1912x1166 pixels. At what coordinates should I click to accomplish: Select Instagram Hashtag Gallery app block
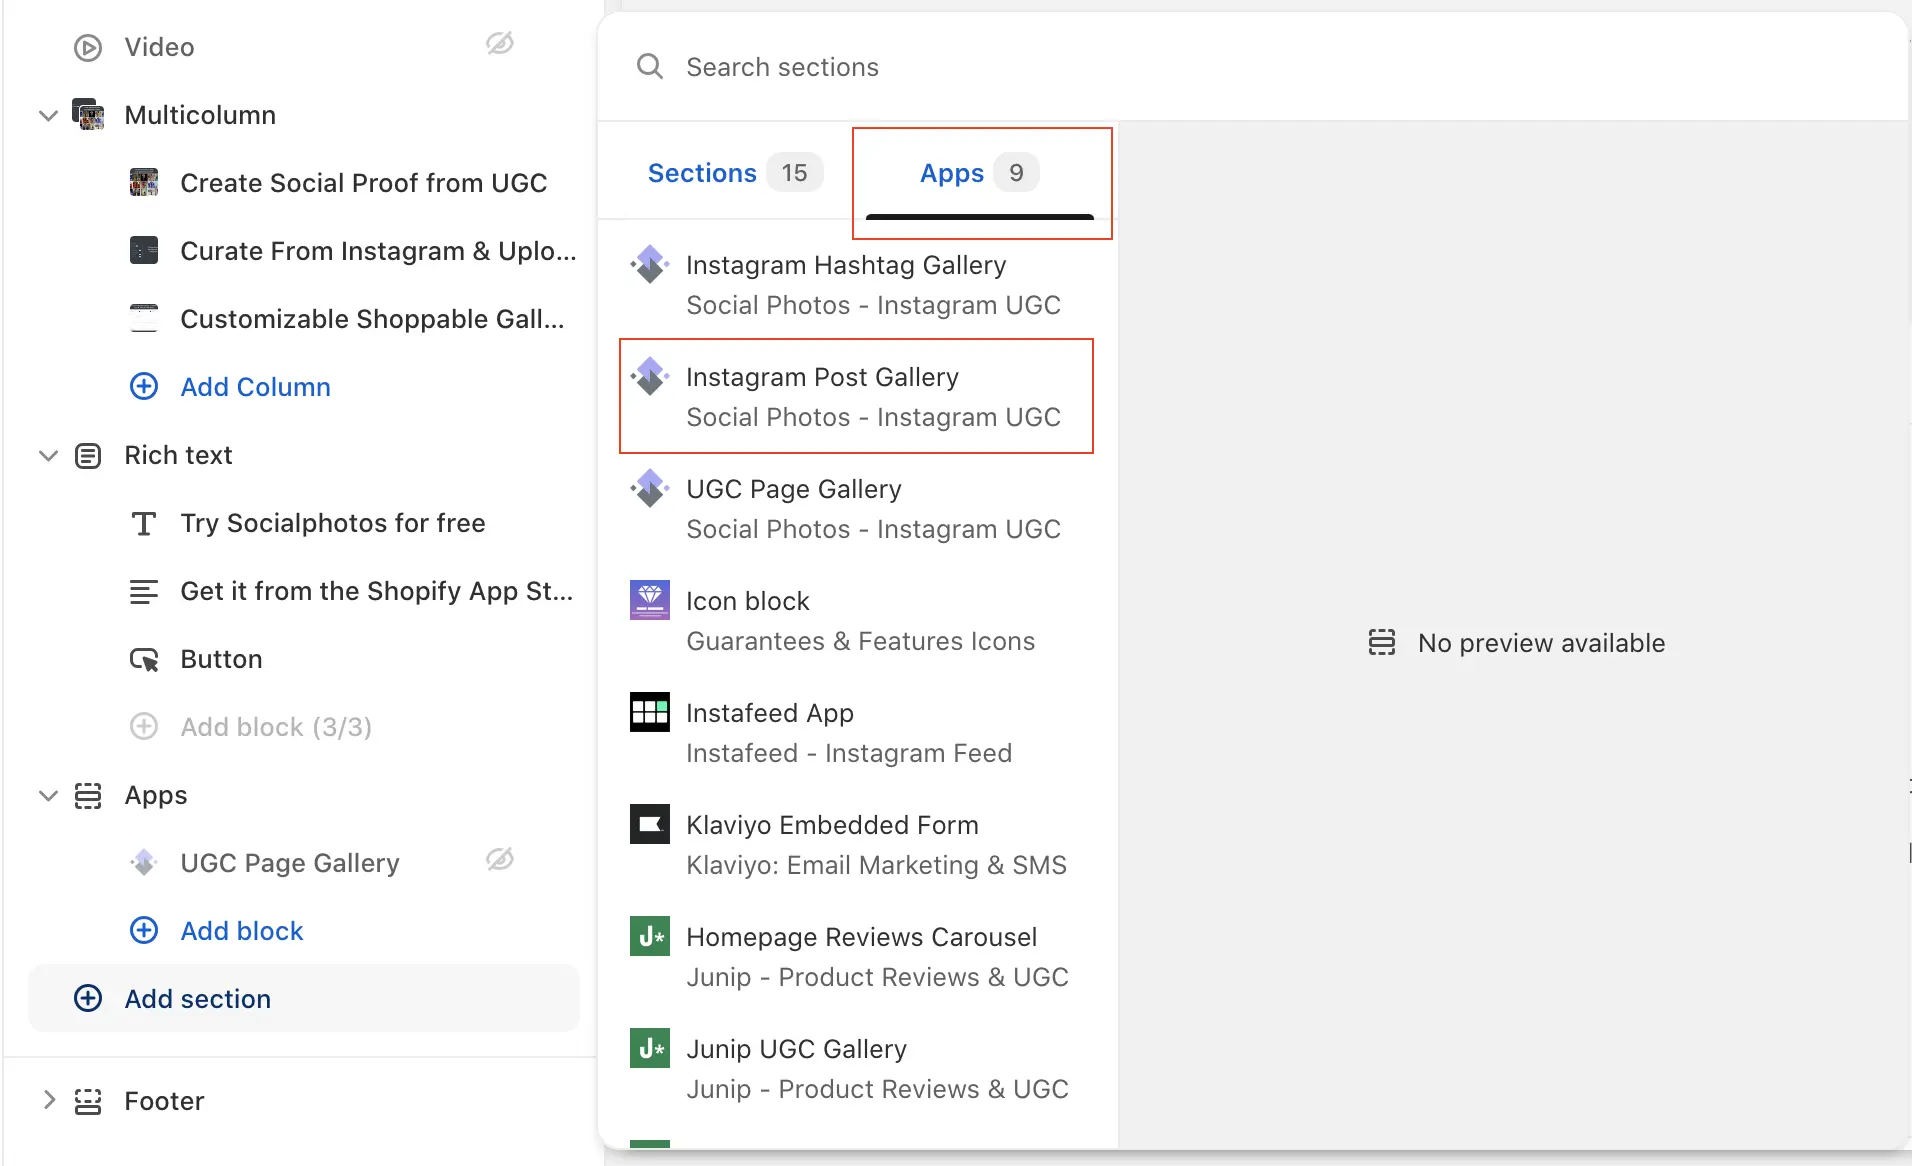858,284
